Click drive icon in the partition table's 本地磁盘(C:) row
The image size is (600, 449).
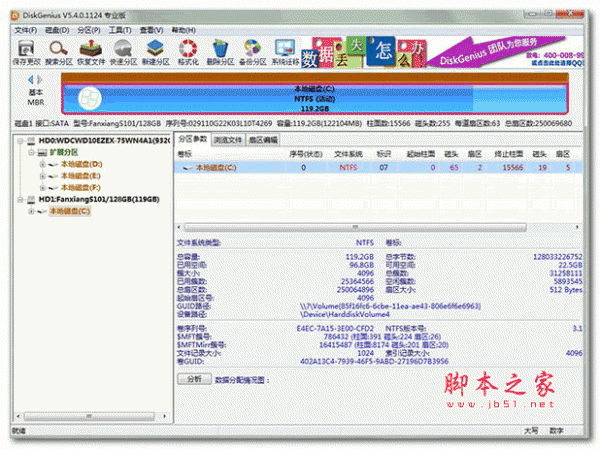[x=188, y=168]
